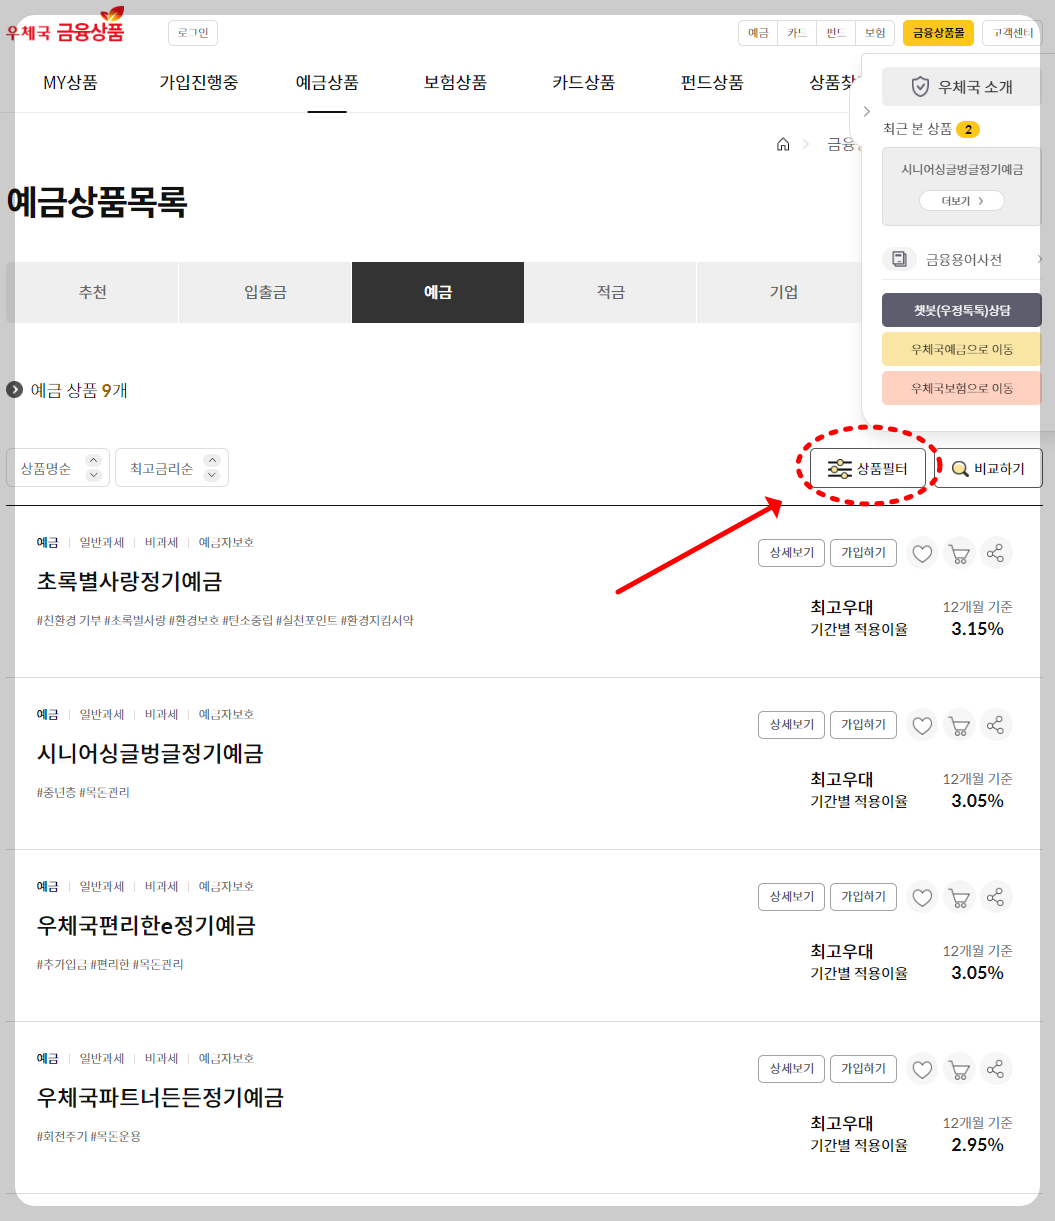The height and width of the screenshot is (1221, 1055).
Task: Open the 가입진행중 menu
Action: coord(198,82)
